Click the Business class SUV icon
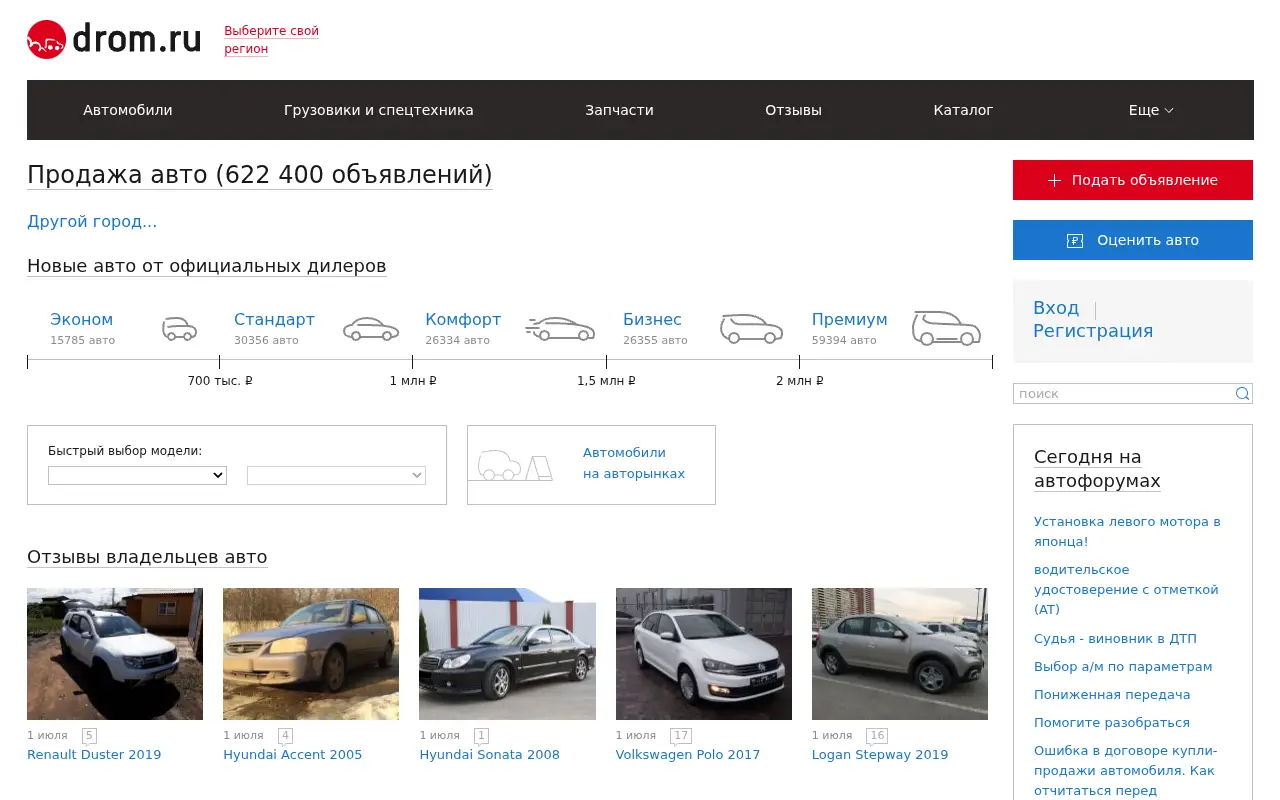This screenshot has height=800, width=1280. (752, 329)
